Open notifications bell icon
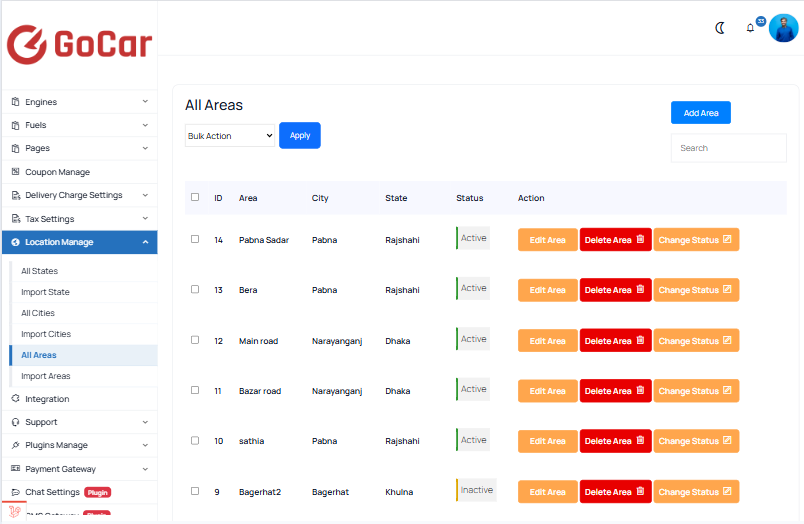 pyautogui.click(x=750, y=28)
